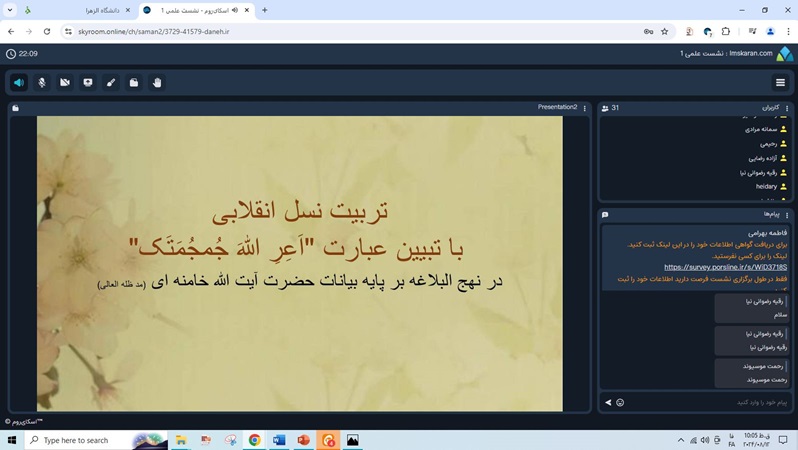The width and height of the screenshot is (798, 450).
Task: Select user رحیمی in users list
Action: [x=768, y=144]
